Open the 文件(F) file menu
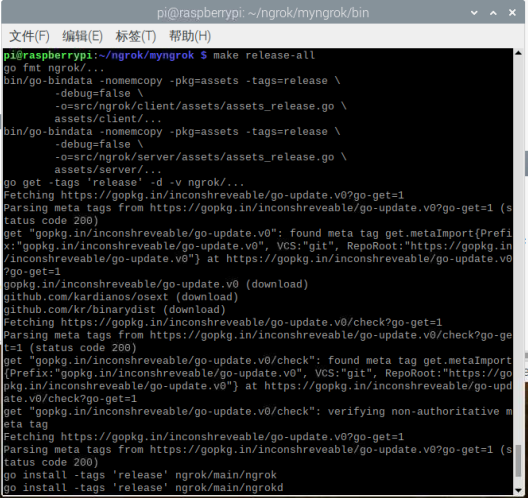The image size is (528, 498). (29, 36)
